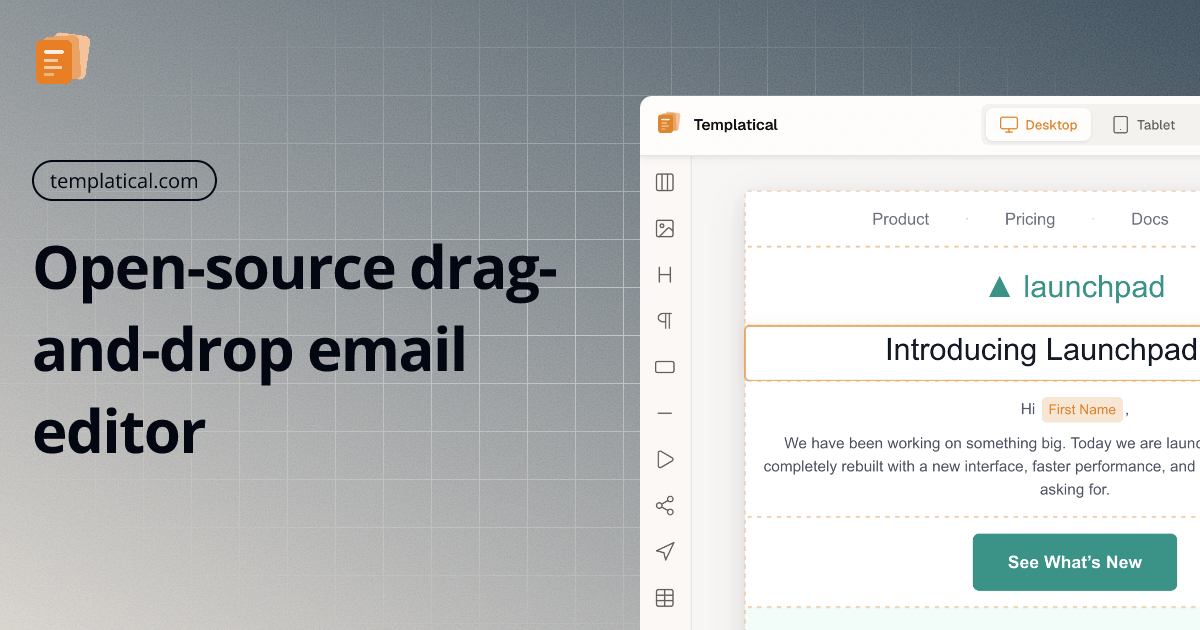Select the Button block icon
The image size is (1200, 630).
[665, 367]
